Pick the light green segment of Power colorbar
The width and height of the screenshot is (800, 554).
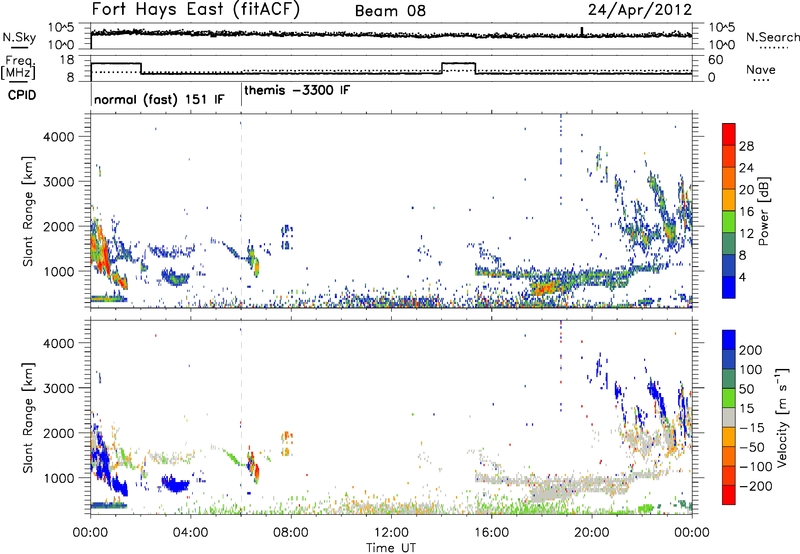point(729,221)
